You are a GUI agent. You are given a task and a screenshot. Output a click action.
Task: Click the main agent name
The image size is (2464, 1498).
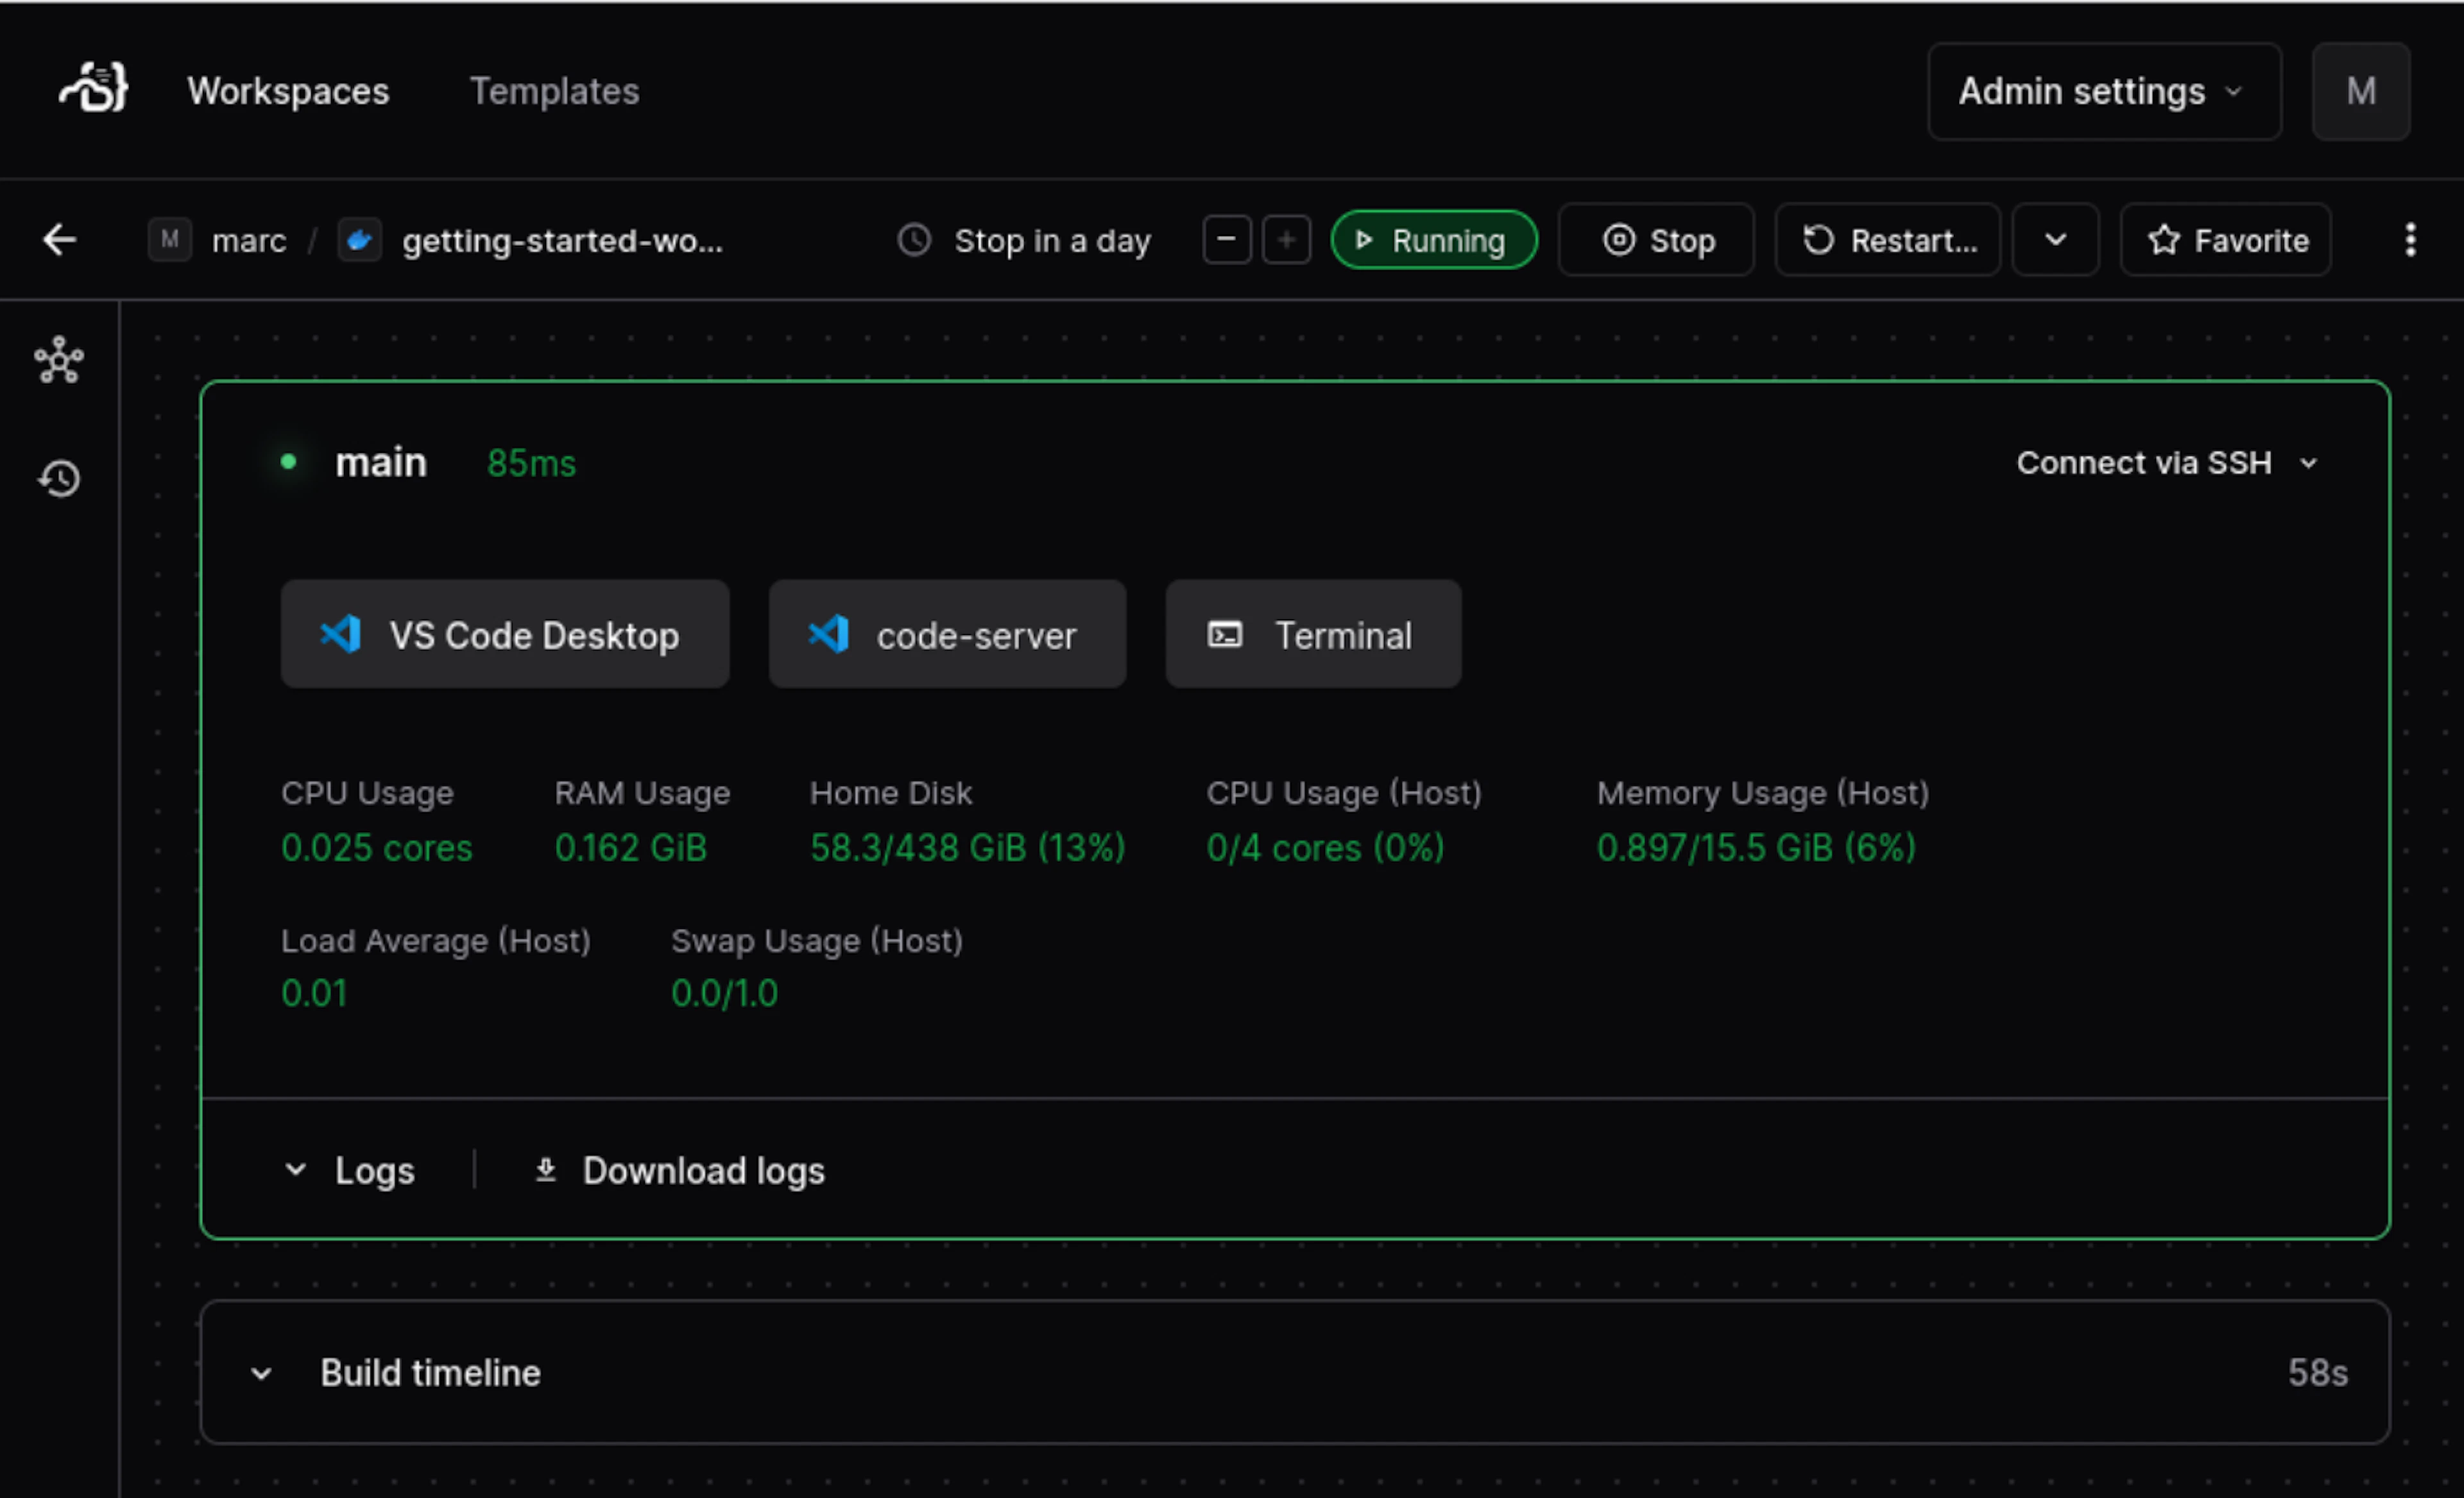pos(381,463)
